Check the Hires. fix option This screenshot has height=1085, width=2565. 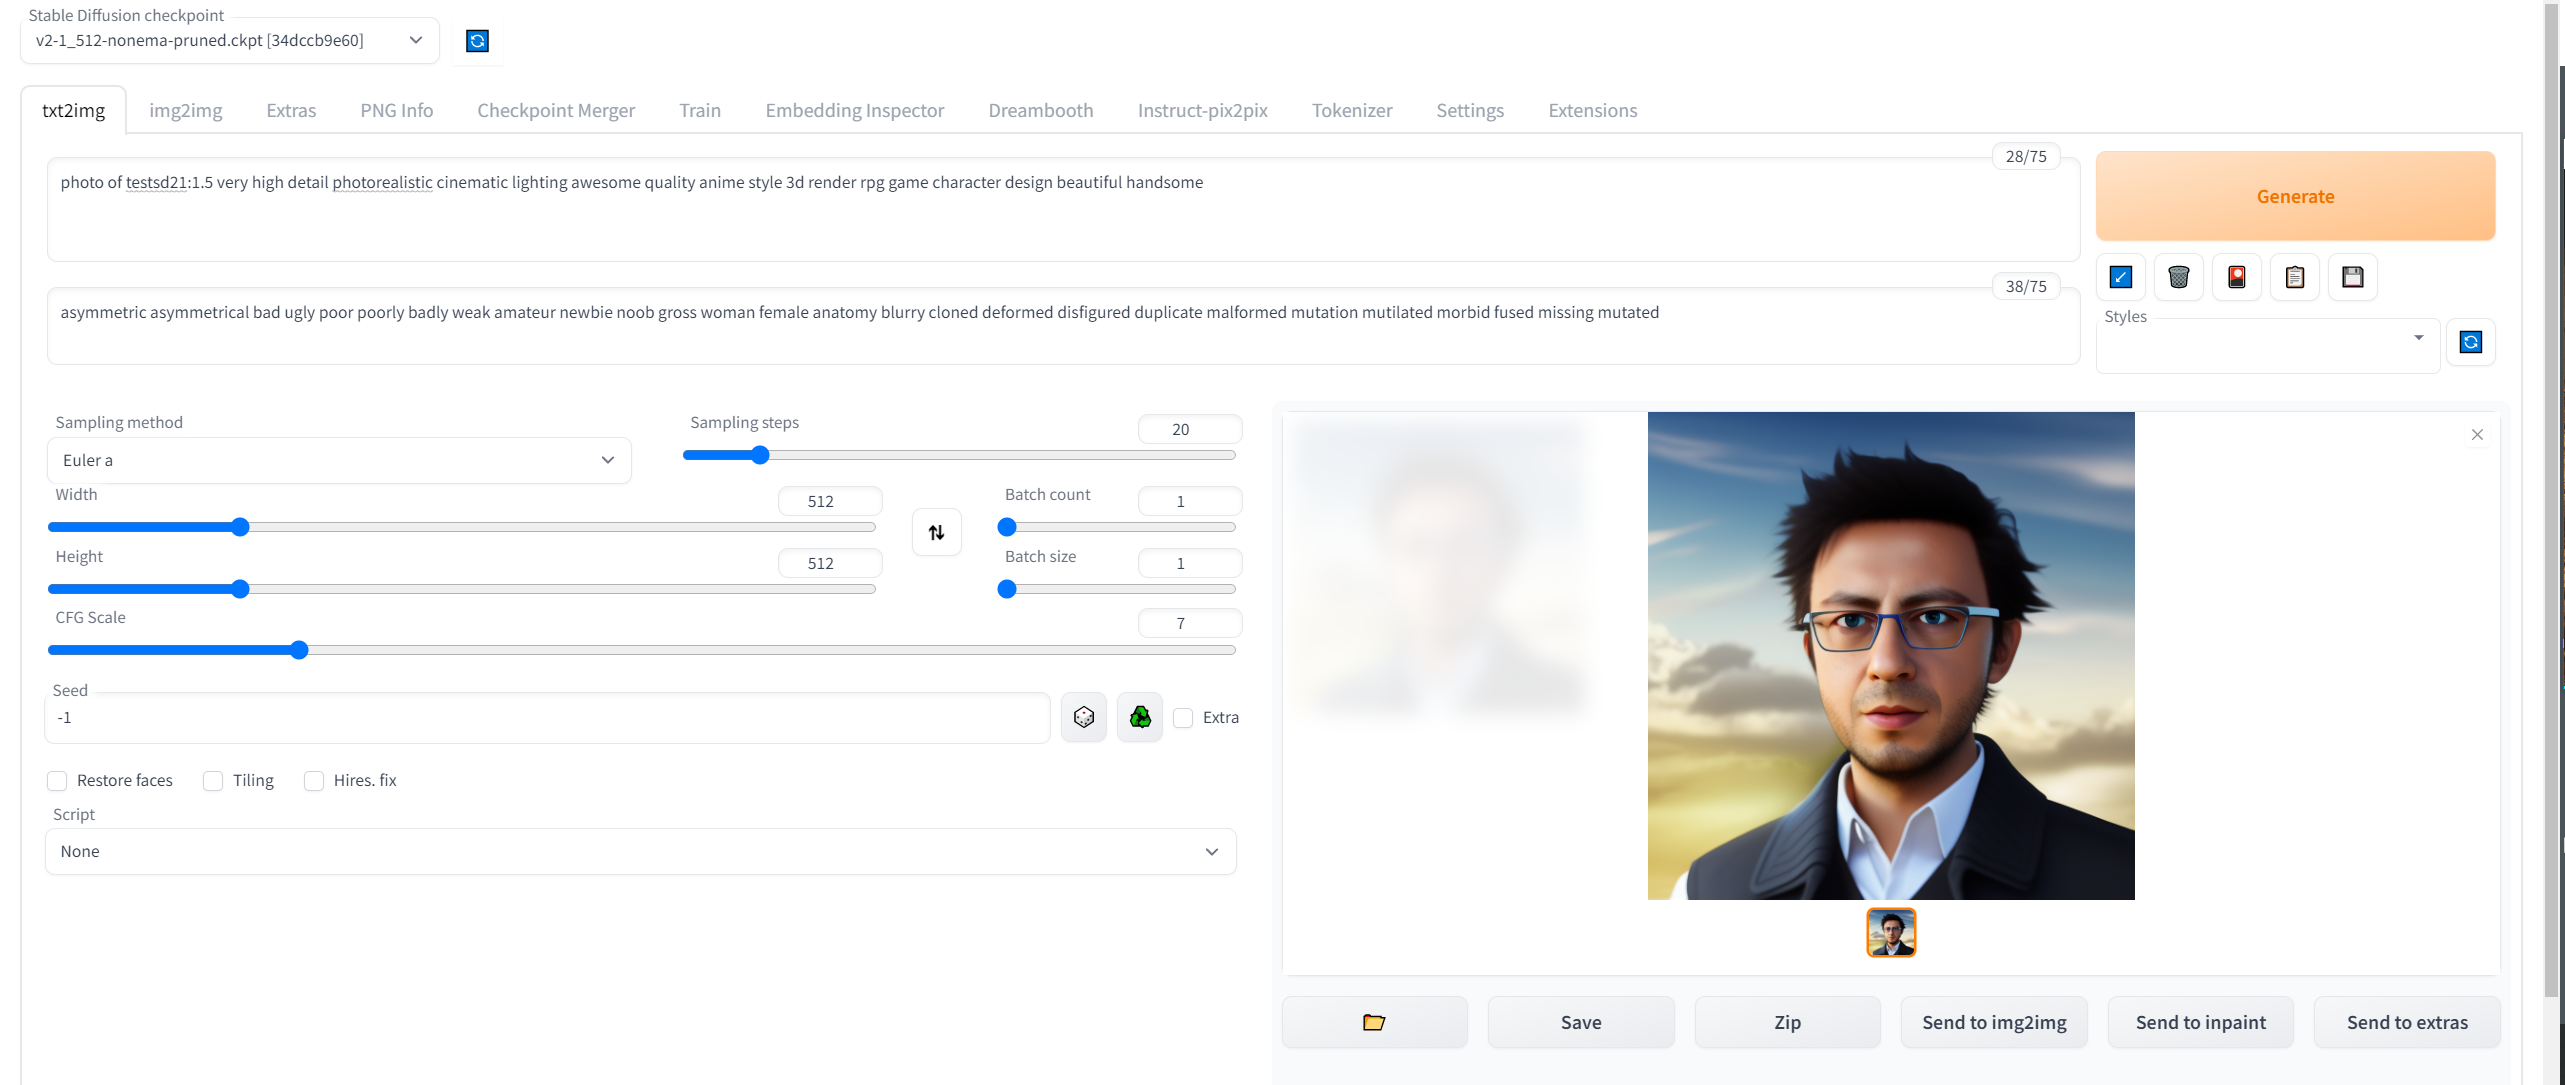coord(314,780)
